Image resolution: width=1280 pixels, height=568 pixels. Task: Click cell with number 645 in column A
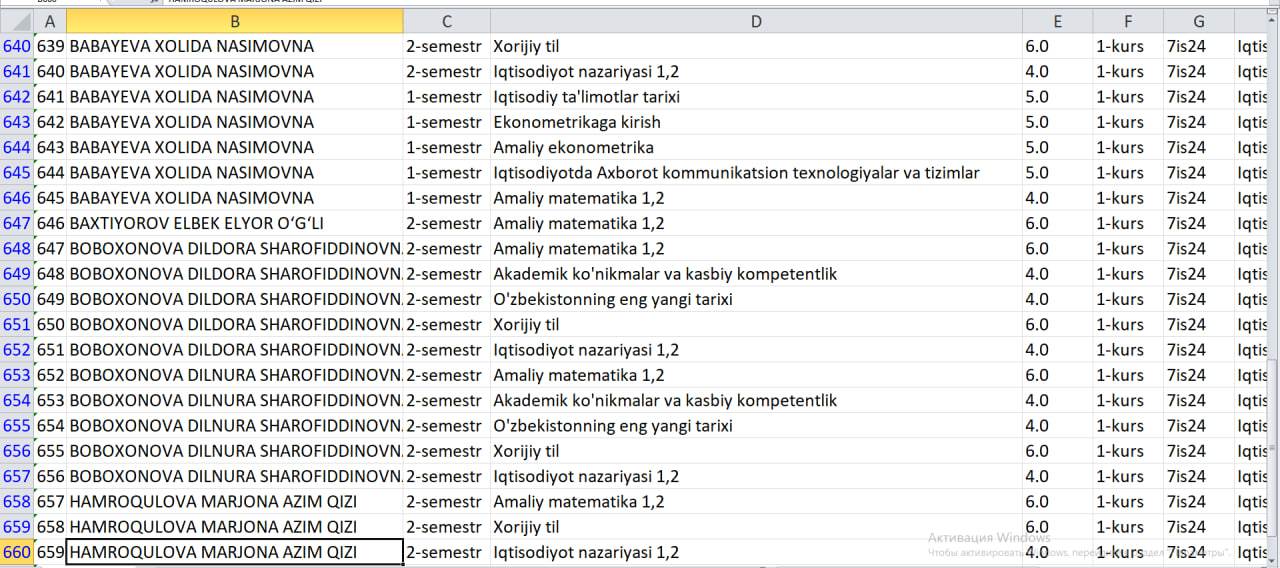pyautogui.click(x=50, y=198)
